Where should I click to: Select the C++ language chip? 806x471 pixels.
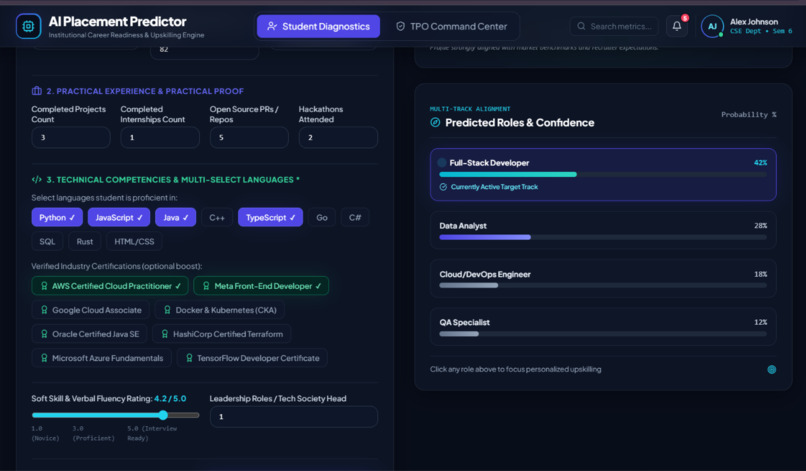point(217,218)
